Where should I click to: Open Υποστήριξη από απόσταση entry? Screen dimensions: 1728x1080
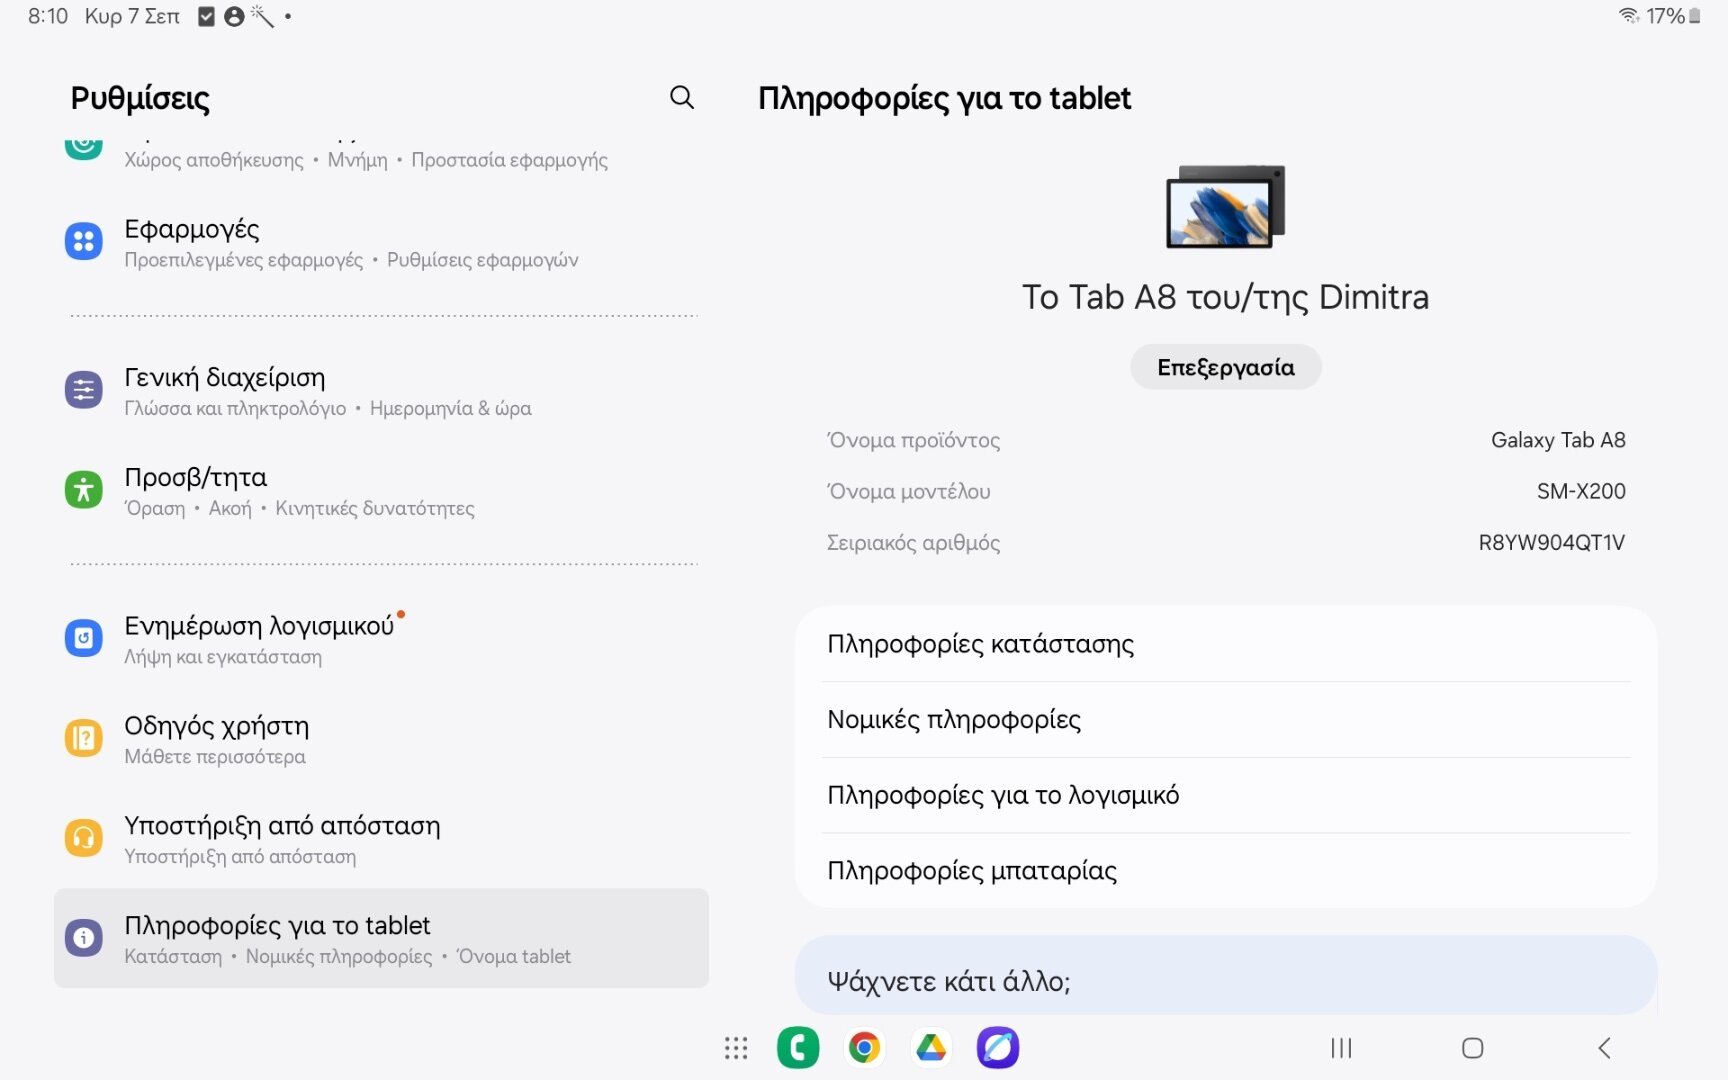(381, 839)
